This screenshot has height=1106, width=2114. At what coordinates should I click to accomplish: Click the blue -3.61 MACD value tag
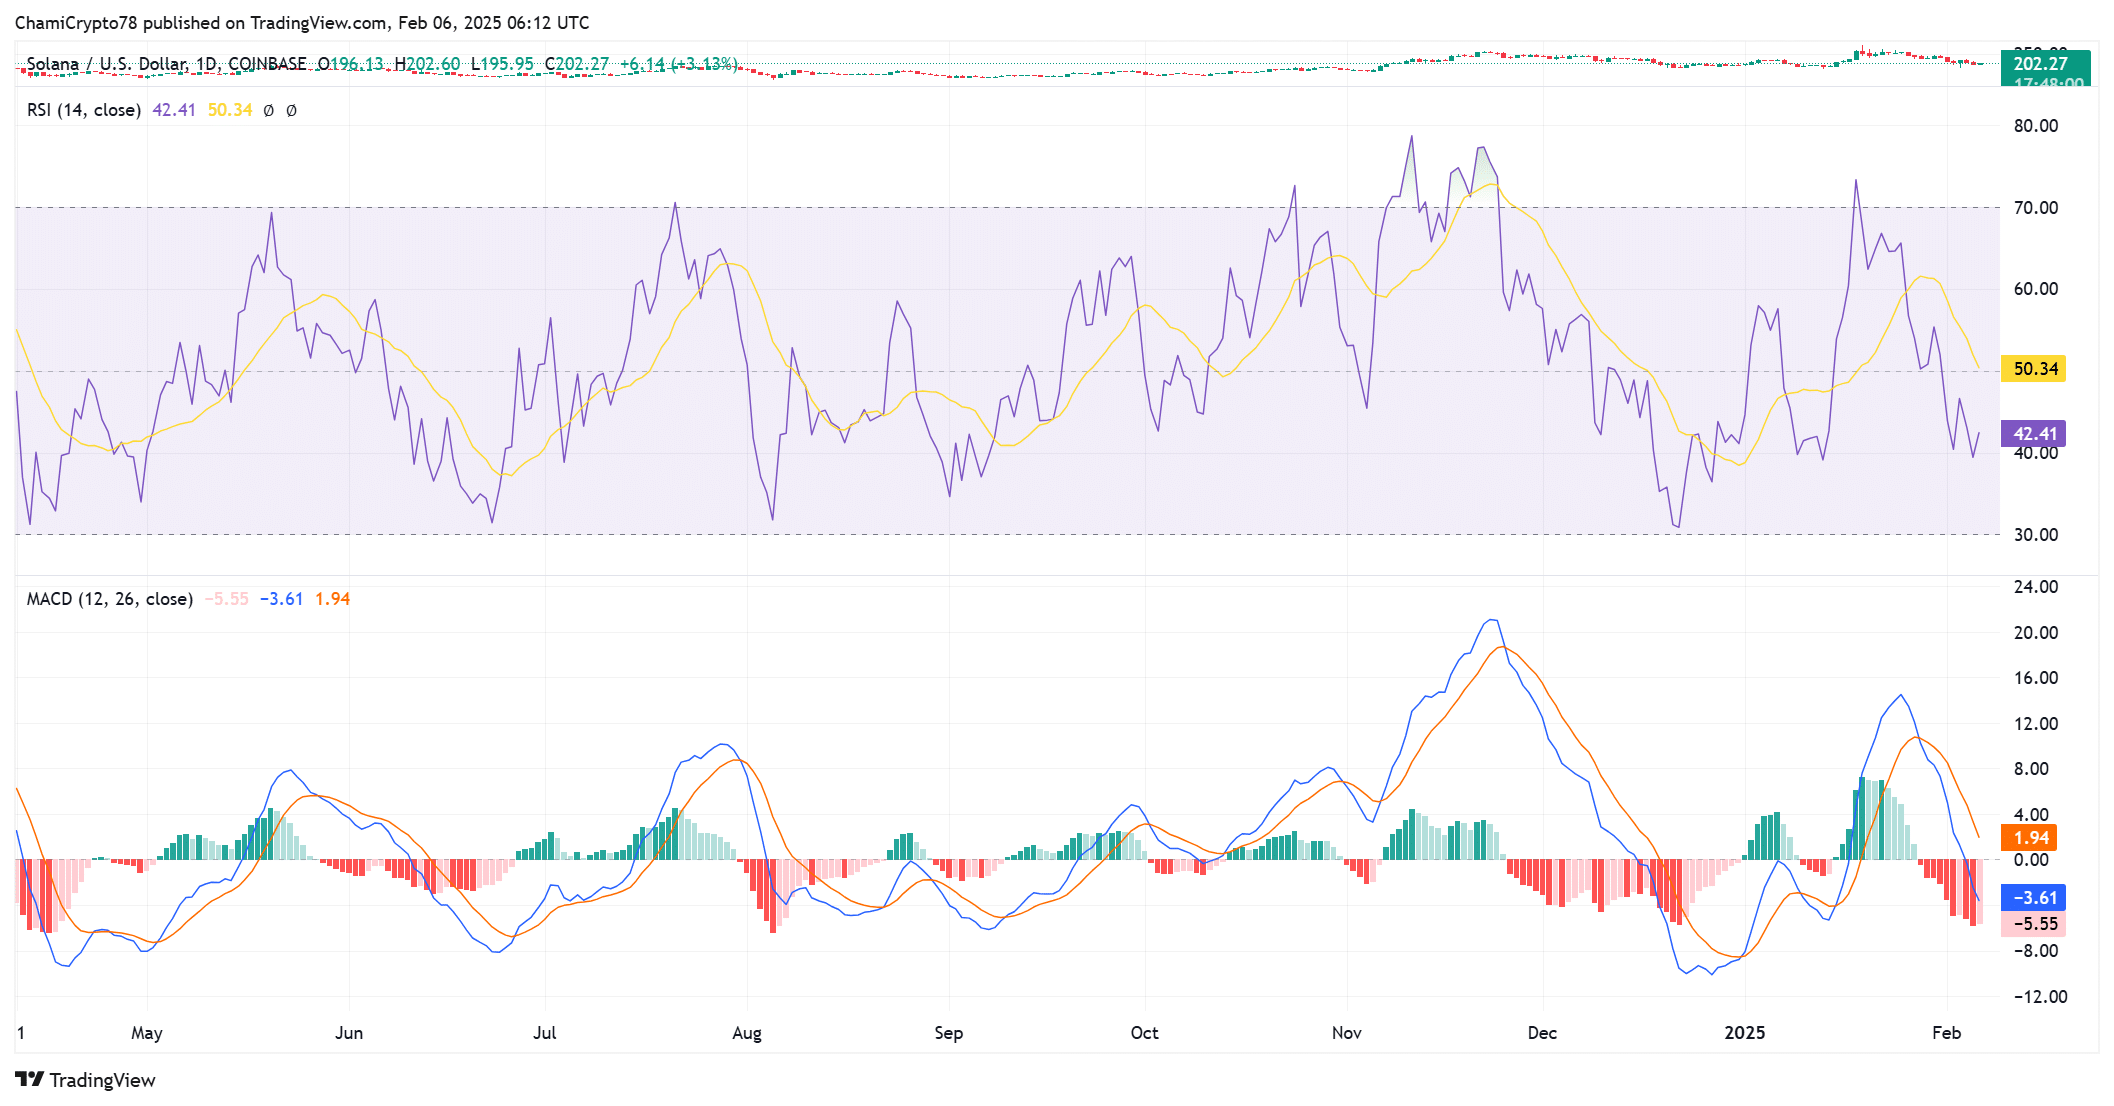(2034, 898)
